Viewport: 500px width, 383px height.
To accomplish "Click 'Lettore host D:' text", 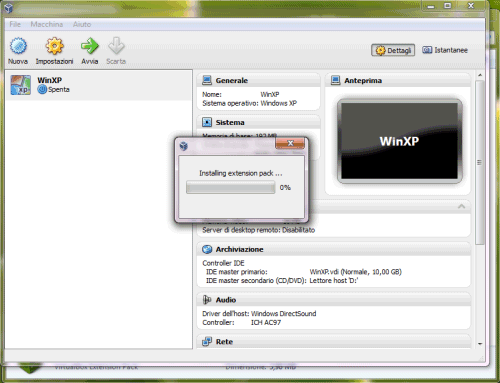I will pyautogui.click(x=334, y=281).
